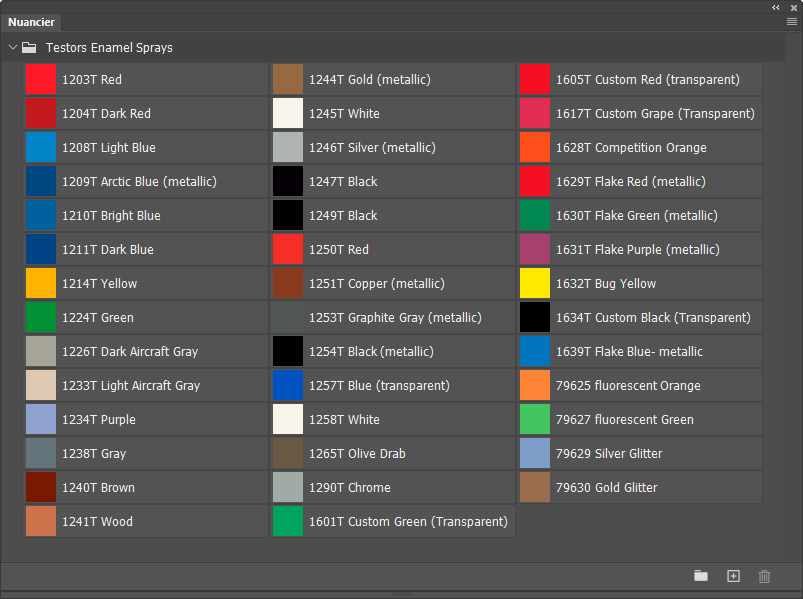Click the delete swatch trash icon
The width and height of the screenshot is (803, 599).
point(765,576)
